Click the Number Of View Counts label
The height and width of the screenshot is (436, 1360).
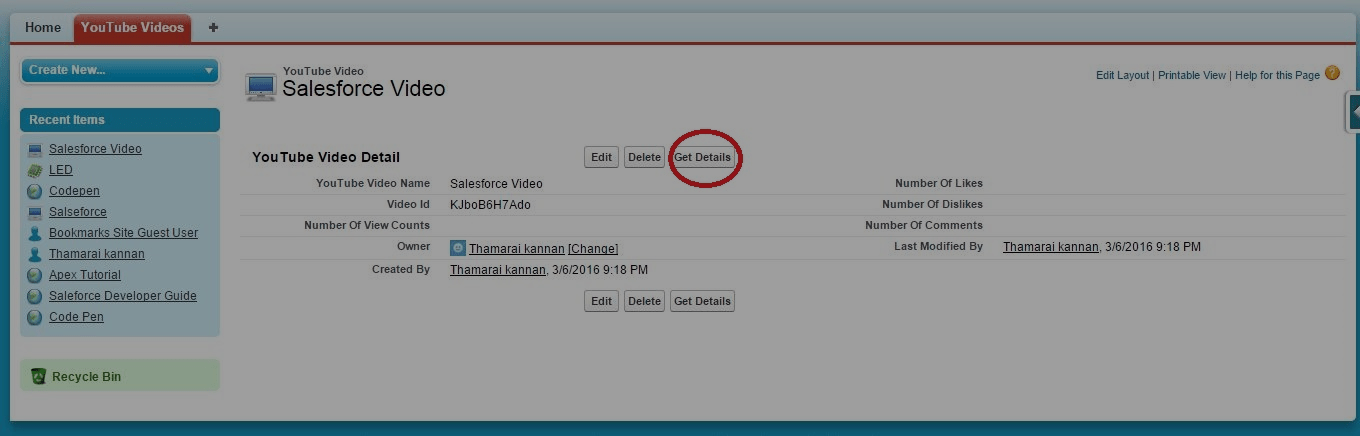click(x=367, y=225)
